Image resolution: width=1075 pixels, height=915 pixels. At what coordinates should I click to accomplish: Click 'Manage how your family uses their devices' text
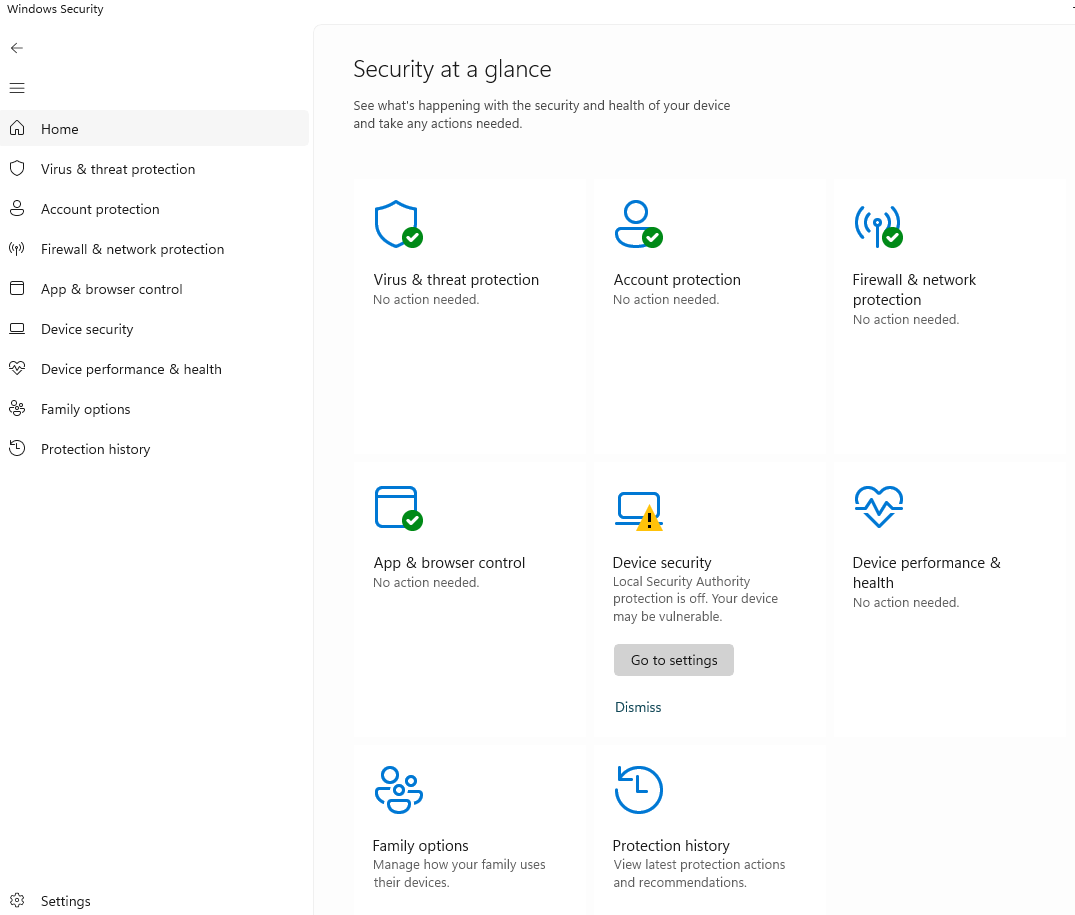tap(459, 873)
